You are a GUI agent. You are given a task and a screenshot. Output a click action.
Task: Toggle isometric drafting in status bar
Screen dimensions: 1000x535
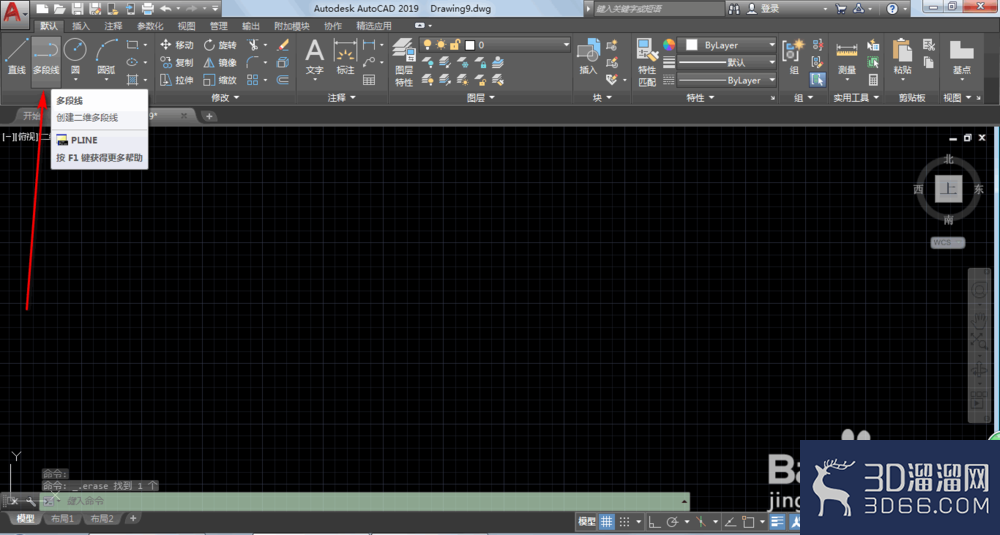pos(701,521)
